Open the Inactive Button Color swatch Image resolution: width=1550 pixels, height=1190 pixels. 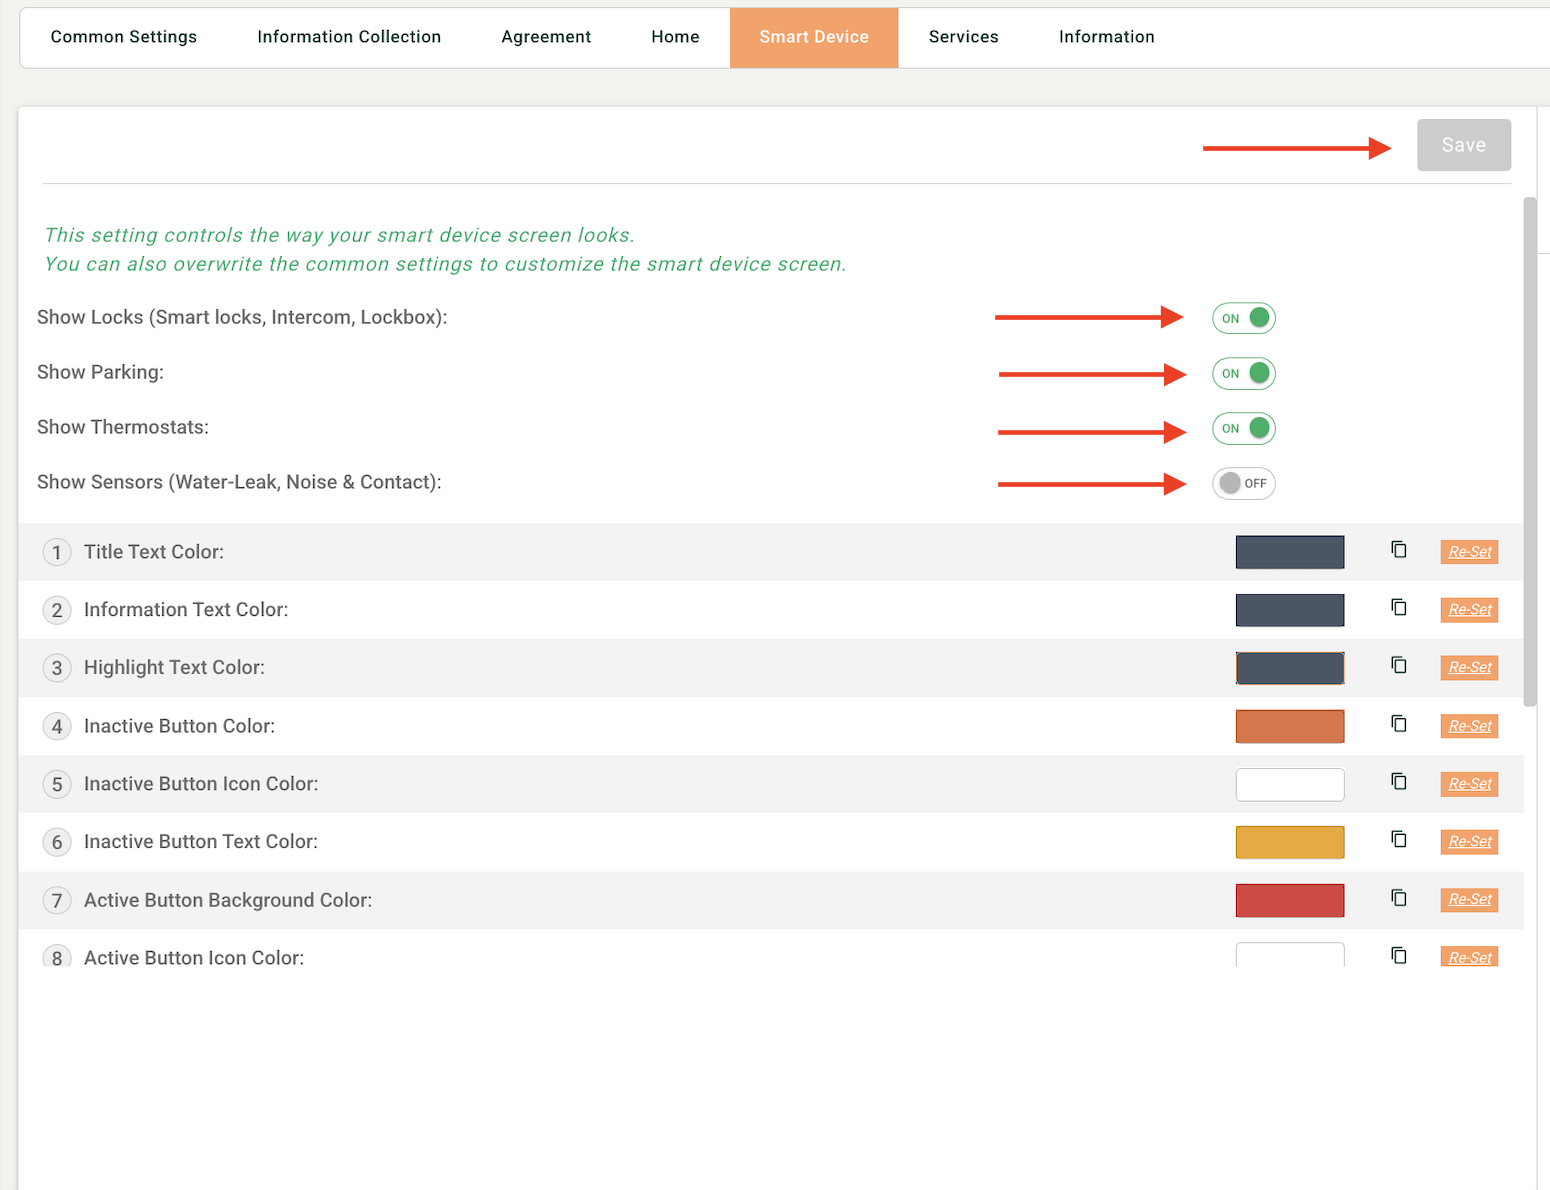click(x=1290, y=727)
